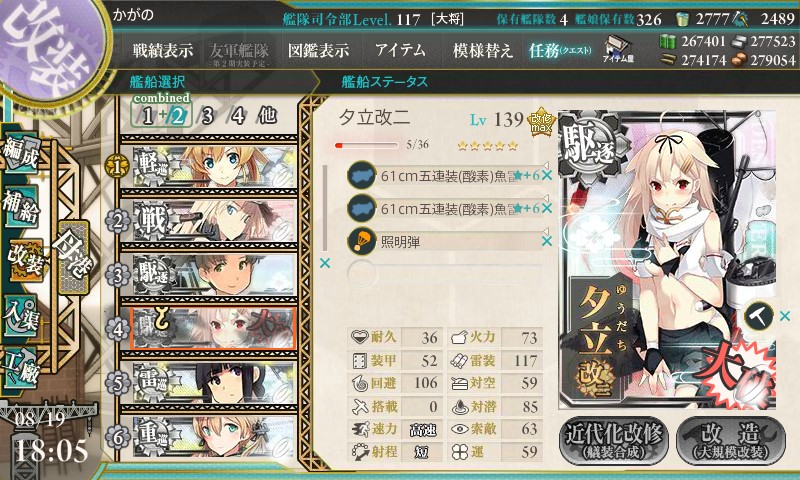The width and height of the screenshot is (800, 480).
Task: Return to port via 改装 round emblem
Action: click(x=48, y=51)
